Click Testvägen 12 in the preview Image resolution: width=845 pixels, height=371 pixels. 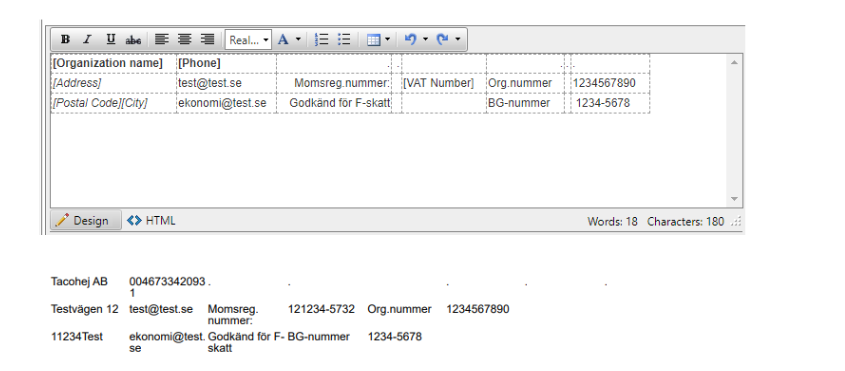pyautogui.click(x=85, y=309)
